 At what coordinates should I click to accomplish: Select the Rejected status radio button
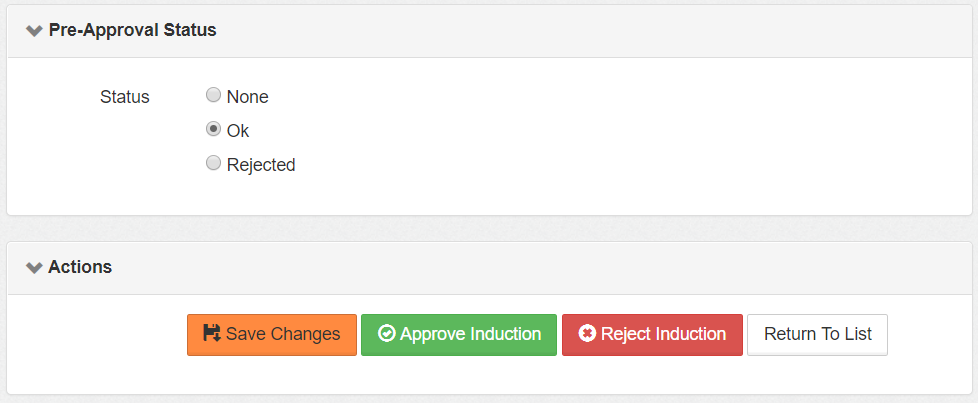click(213, 164)
